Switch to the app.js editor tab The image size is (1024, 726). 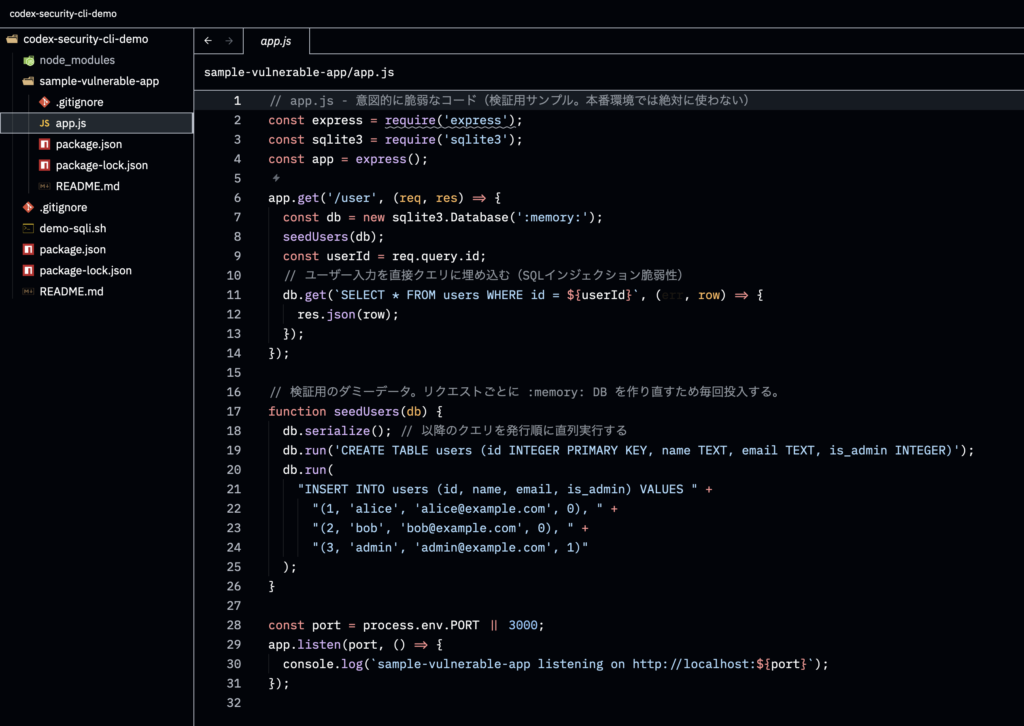click(276, 41)
